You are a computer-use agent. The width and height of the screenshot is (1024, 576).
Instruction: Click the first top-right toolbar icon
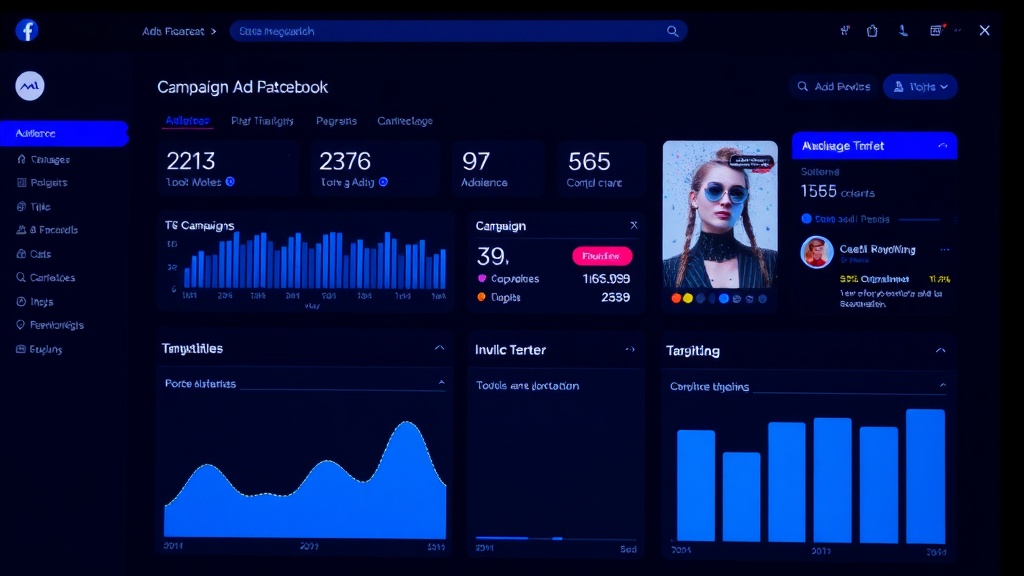pyautogui.click(x=844, y=30)
